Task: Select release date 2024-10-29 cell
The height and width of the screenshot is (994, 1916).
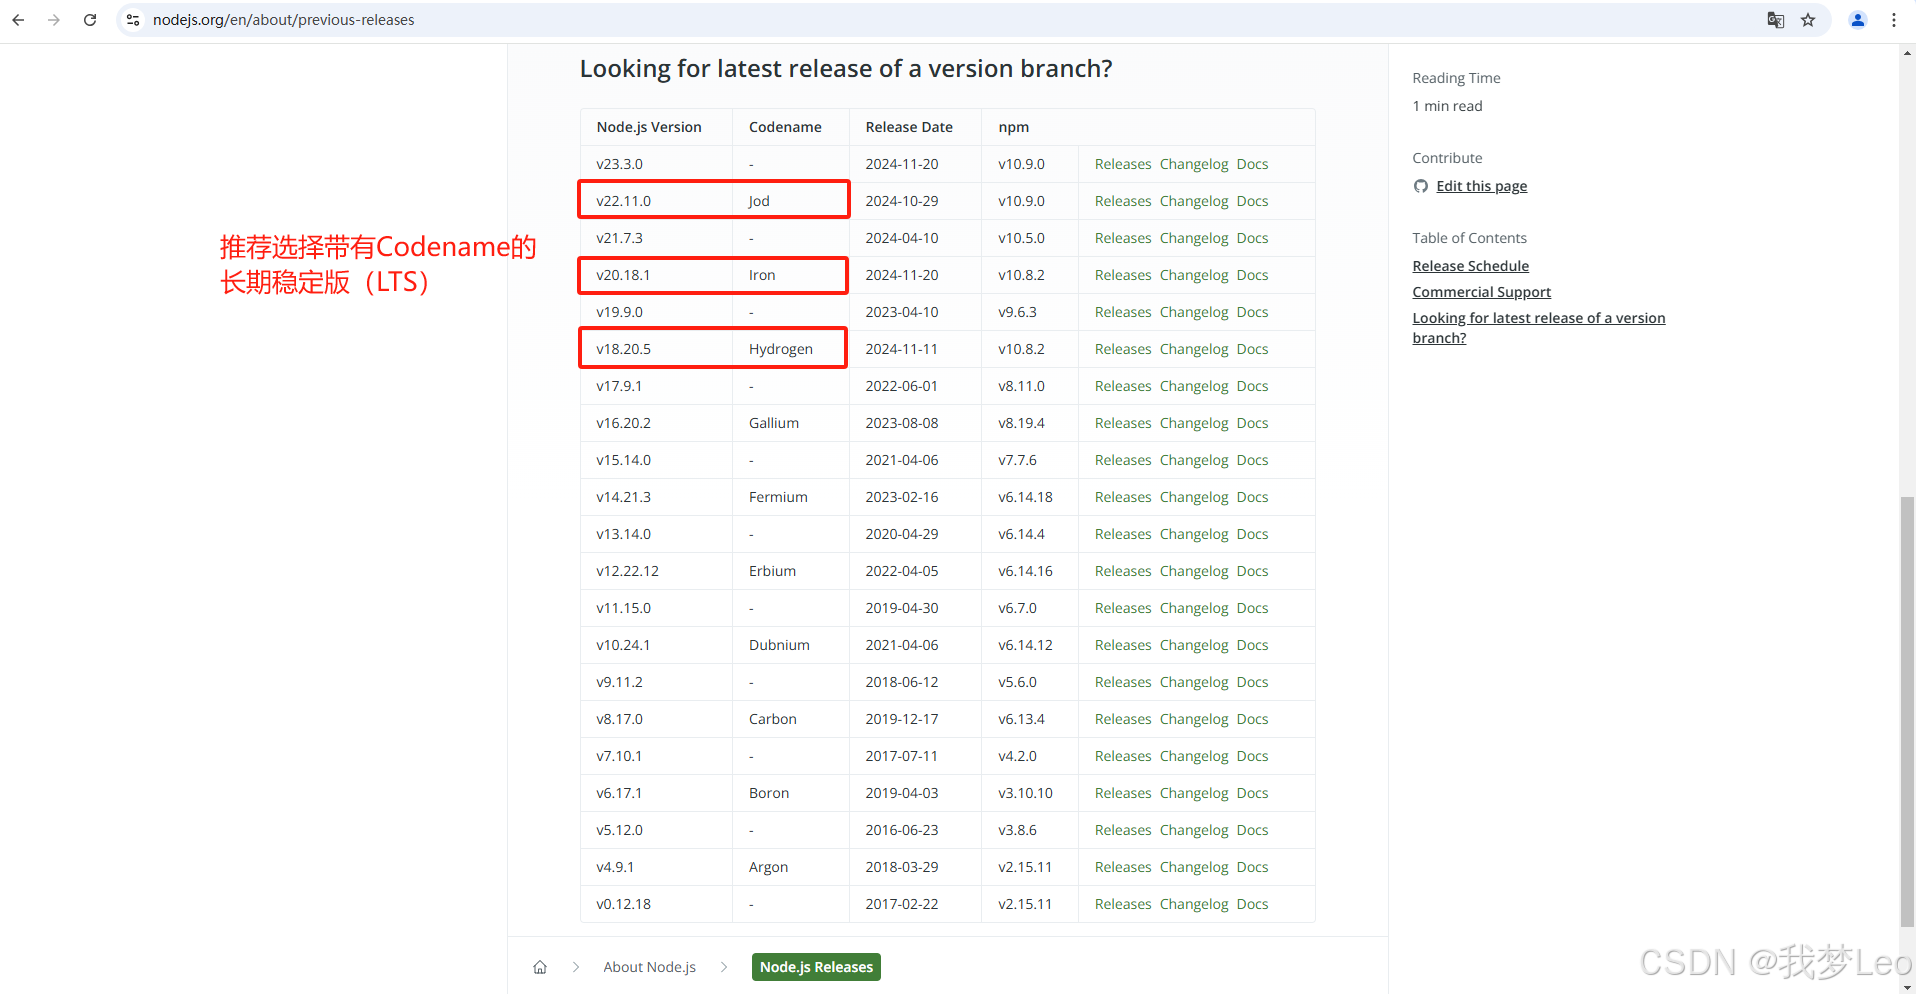Action: point(915,201)
